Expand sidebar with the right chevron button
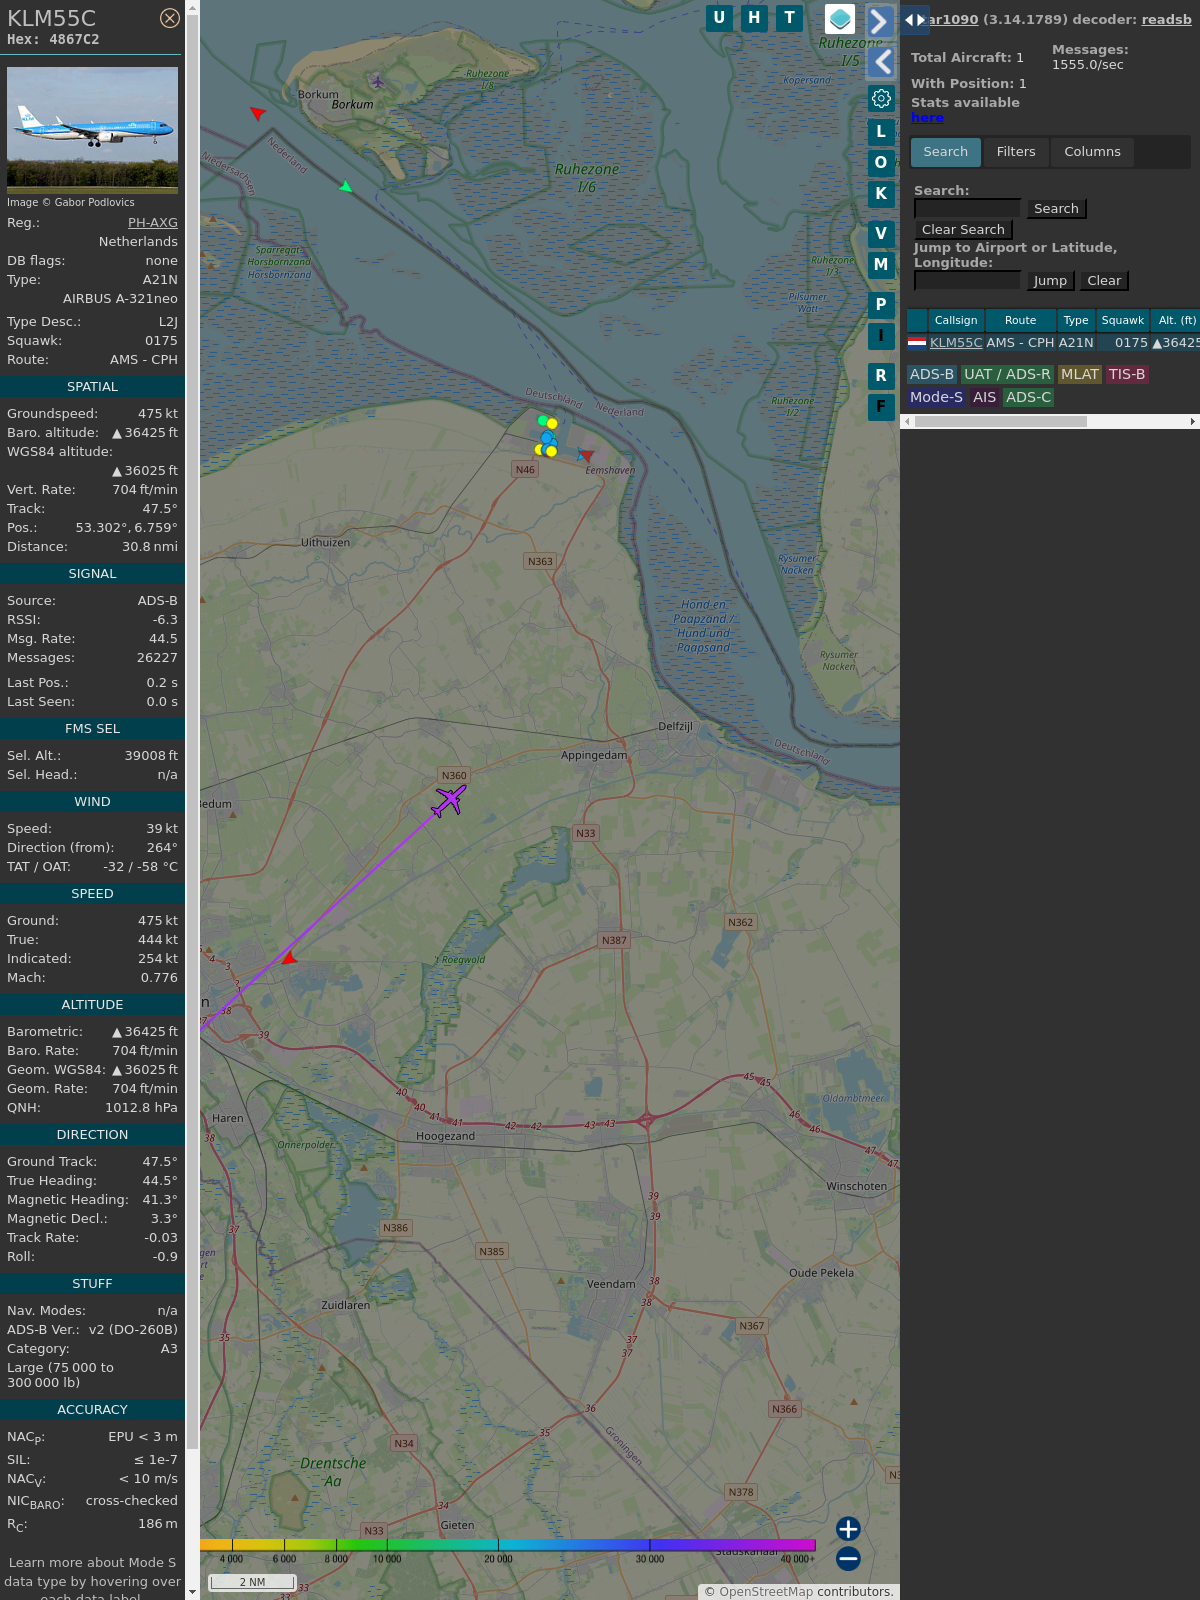Image resolution: width=1200 pixels, height=1600 pixels. 879,21
